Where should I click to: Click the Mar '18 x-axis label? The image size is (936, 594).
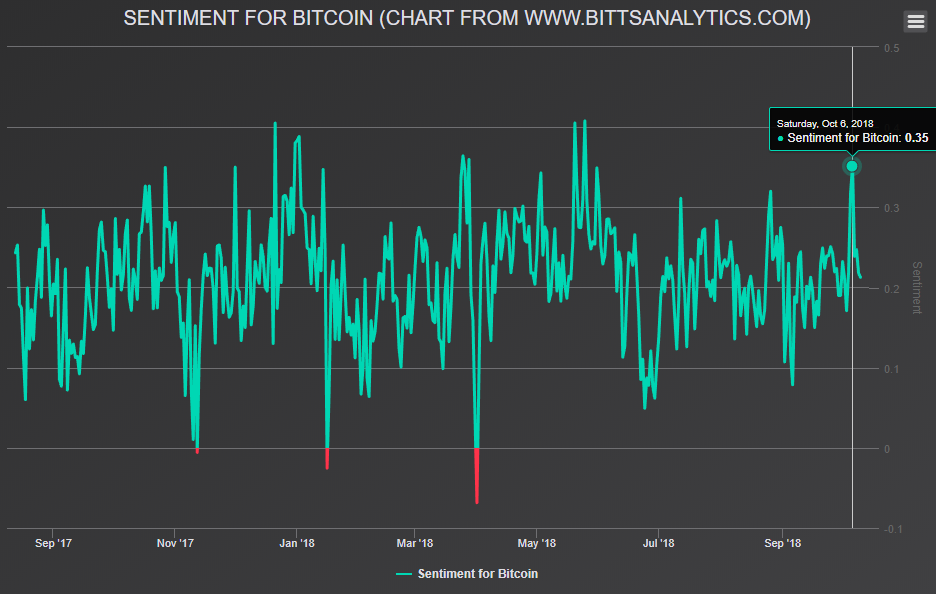click(415, 543)
